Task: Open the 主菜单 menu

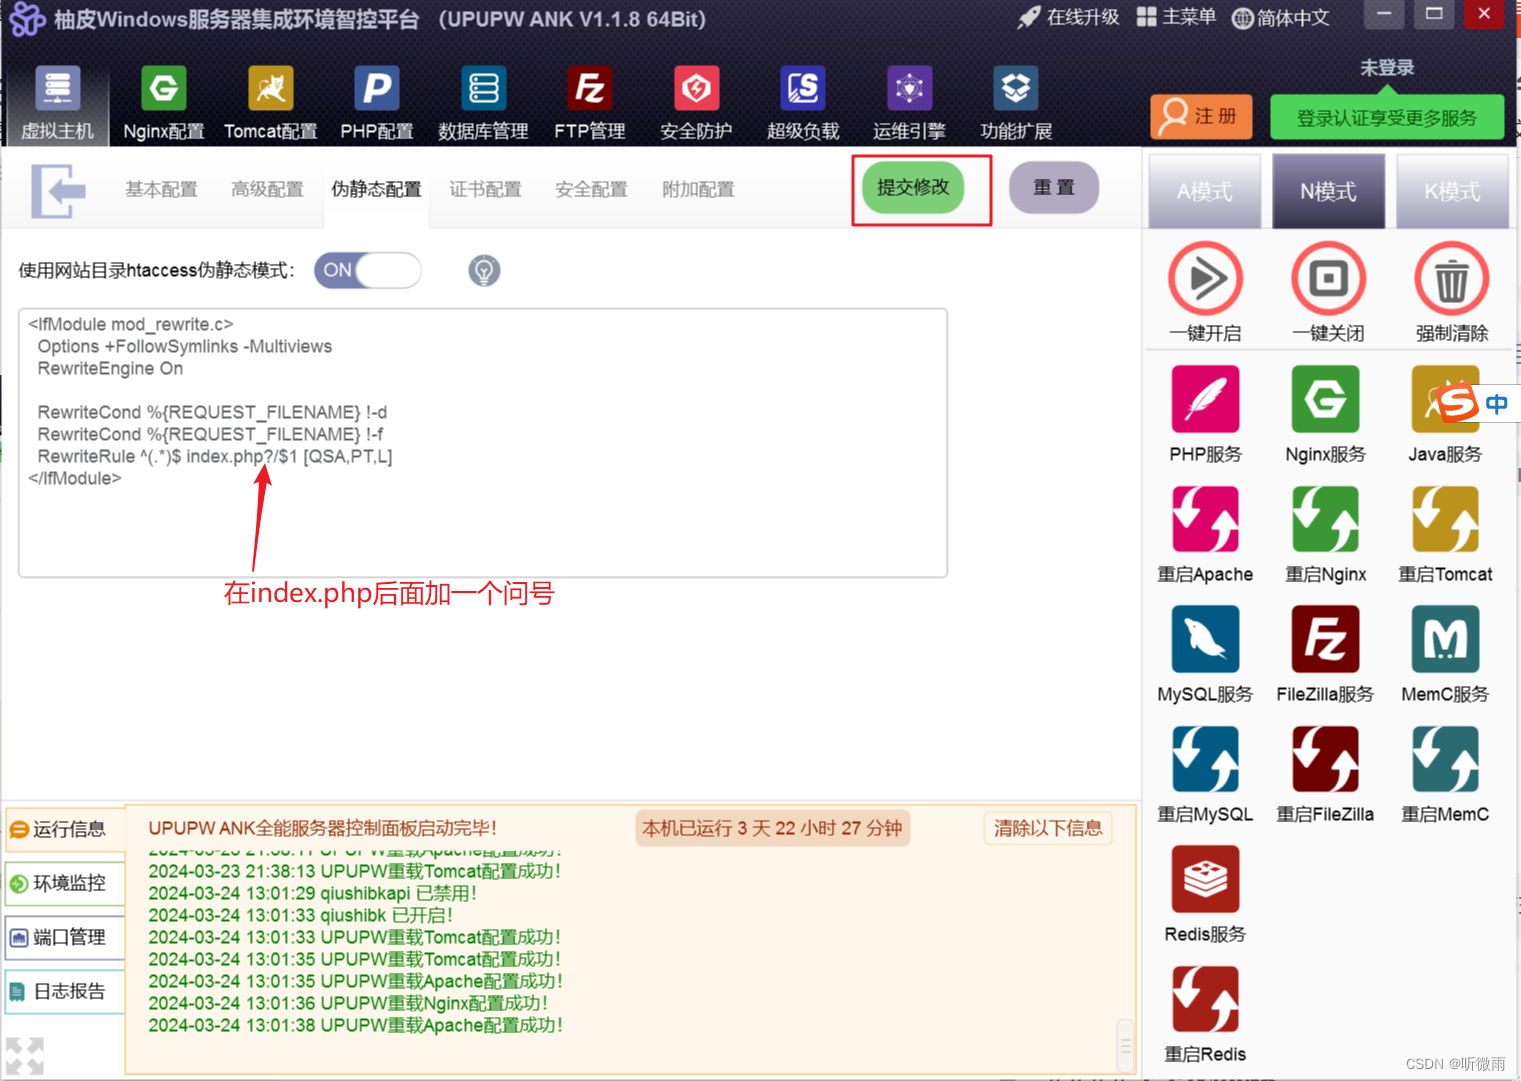Action: click(1176, 17)
